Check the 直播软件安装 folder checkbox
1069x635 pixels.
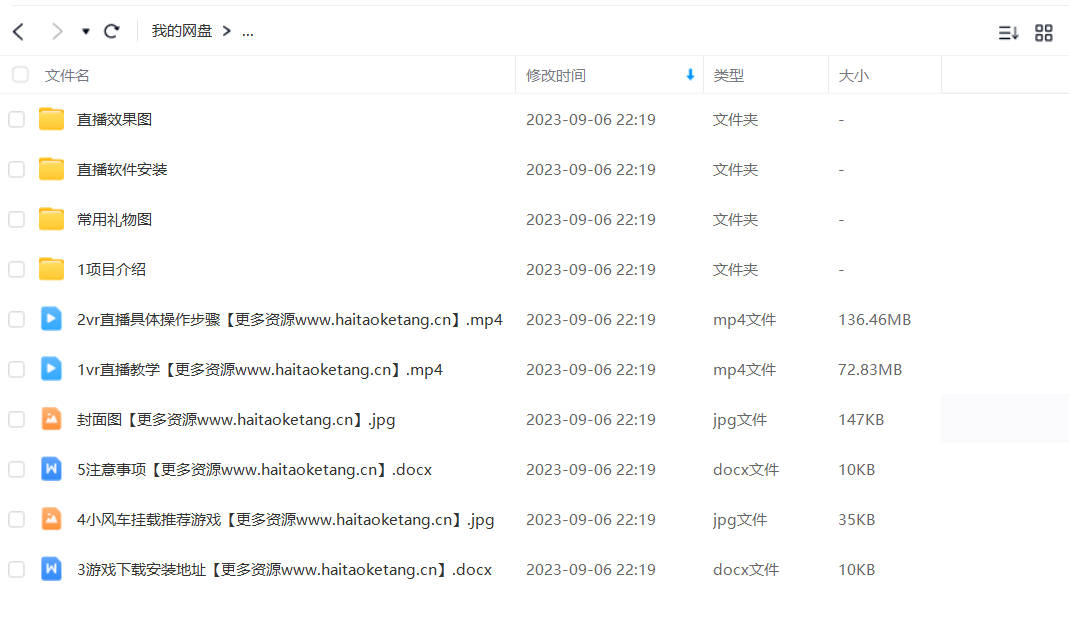[16, 169]
